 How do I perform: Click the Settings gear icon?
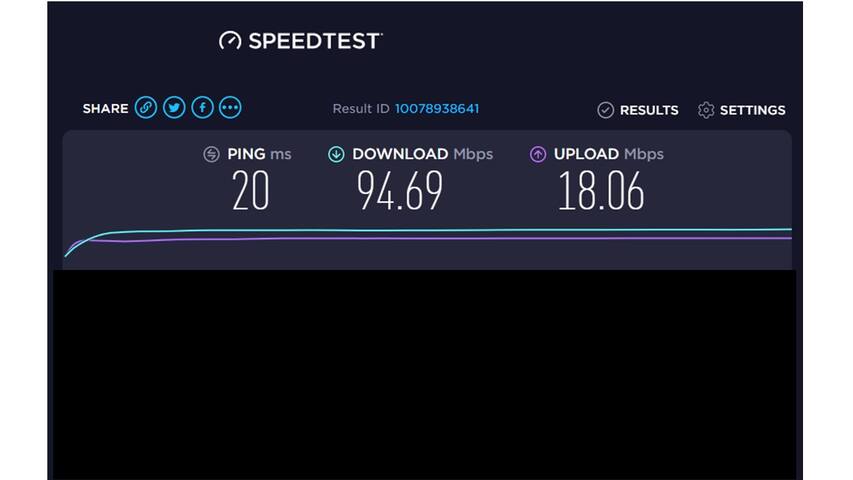point(706,110)
